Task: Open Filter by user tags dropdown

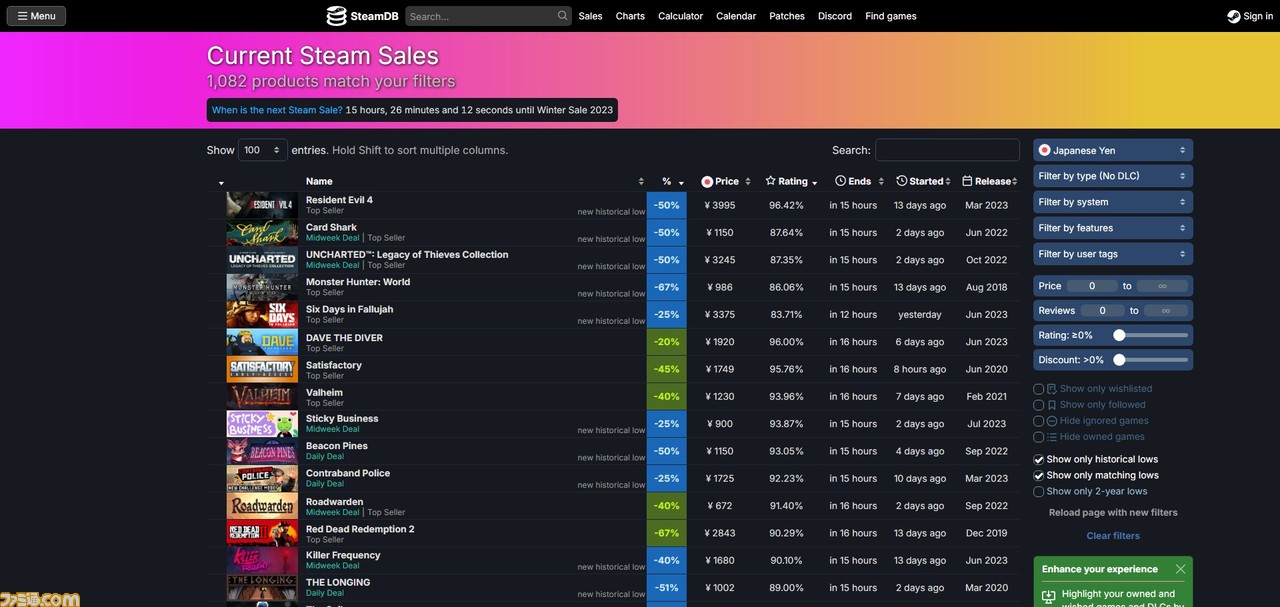Action: click(x=1113, y=254)
